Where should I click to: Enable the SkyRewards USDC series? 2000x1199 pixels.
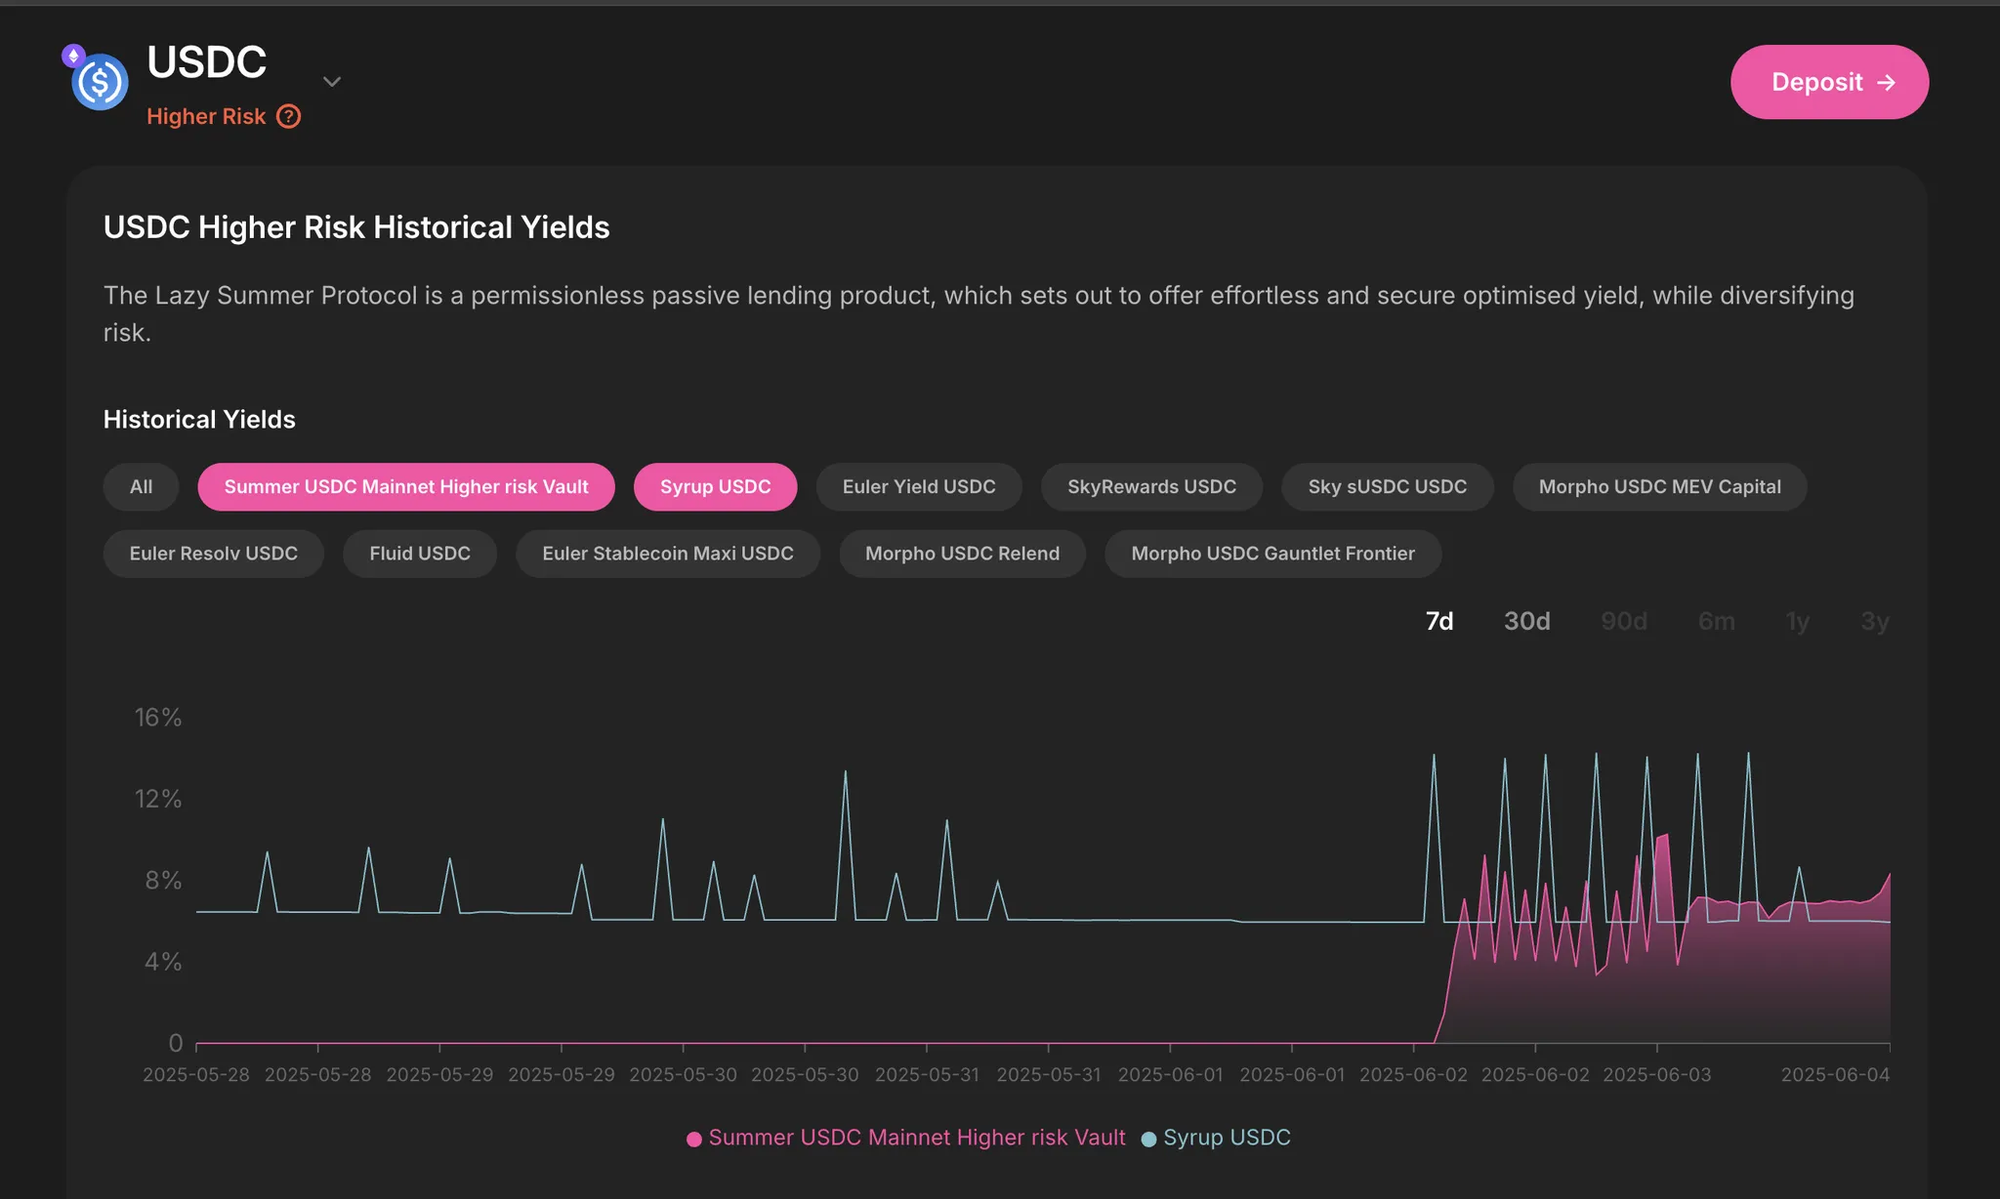[x=1151, y=487]
